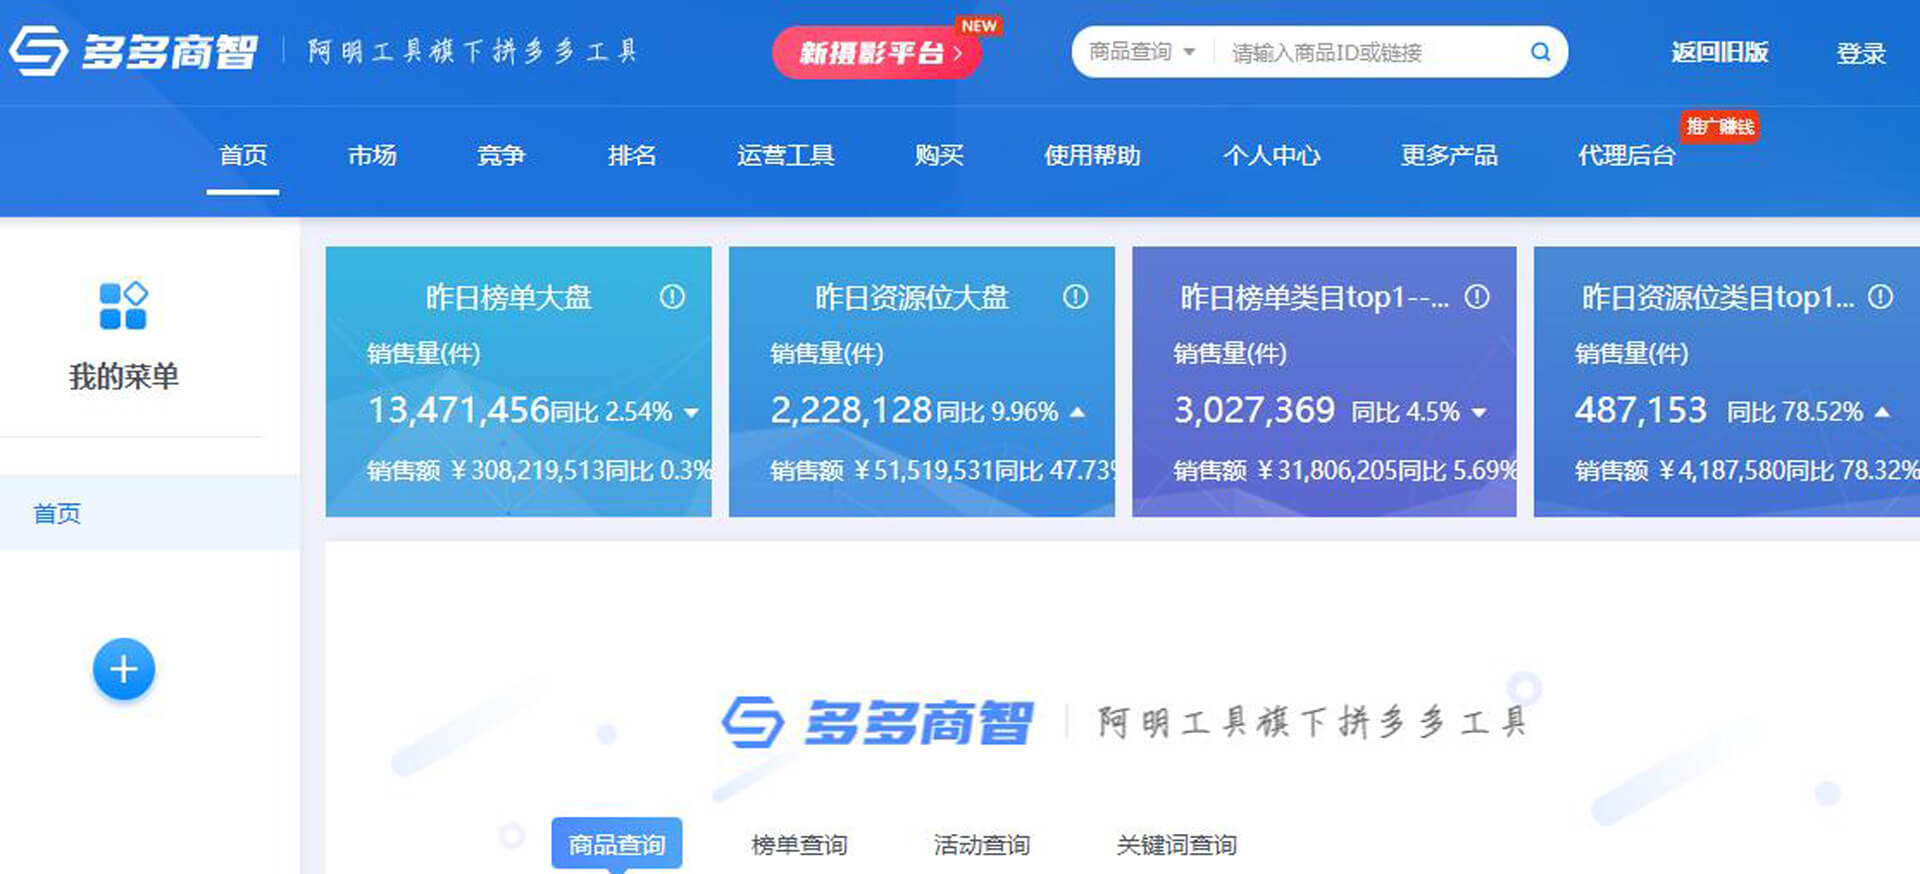Click 销售额 ¥51,519,531 text
The width and height of the screenshot is (1920, 874).
(882, 470)
